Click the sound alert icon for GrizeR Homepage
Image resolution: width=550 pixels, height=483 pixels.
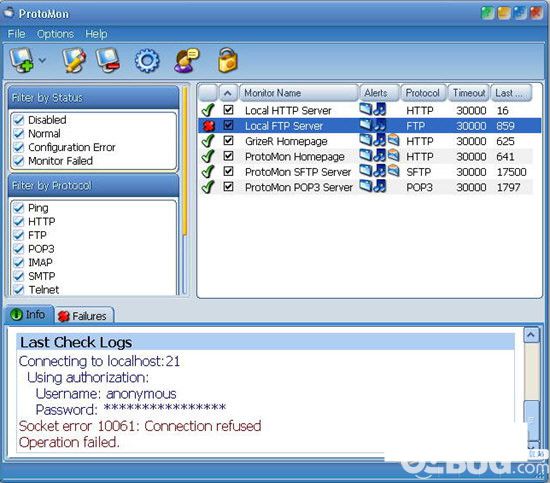pyautogui.click(x=380, y=140)
